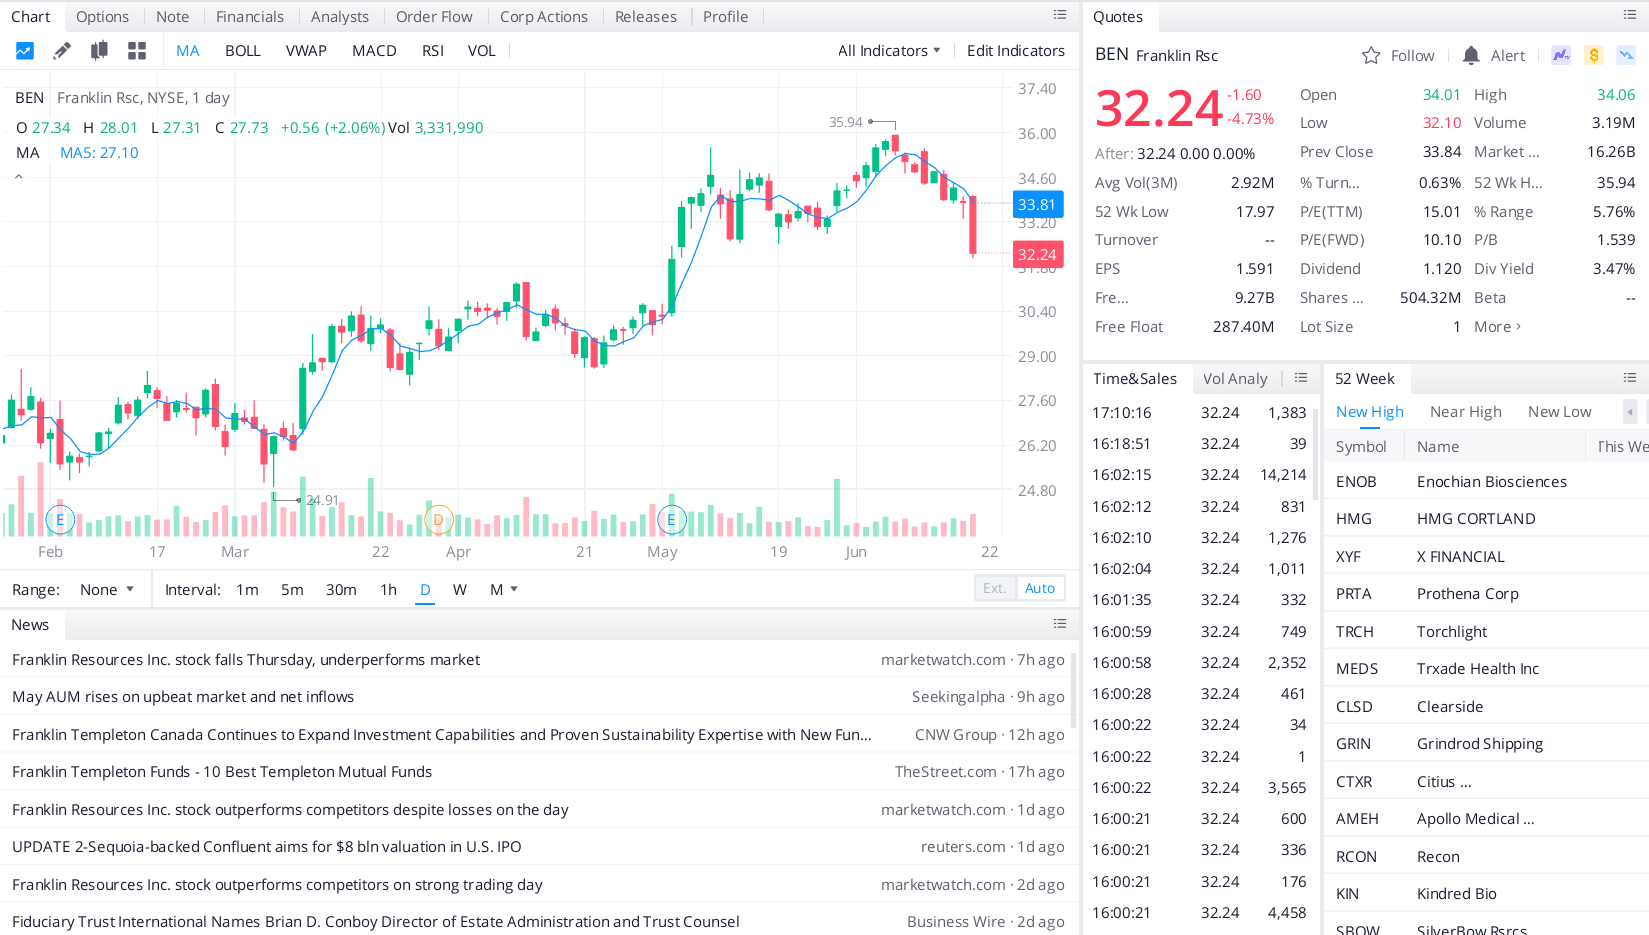This screenshot has width=1649, height=935.
Task: Activate the drawing pencil tool
Action: (62, 51)
